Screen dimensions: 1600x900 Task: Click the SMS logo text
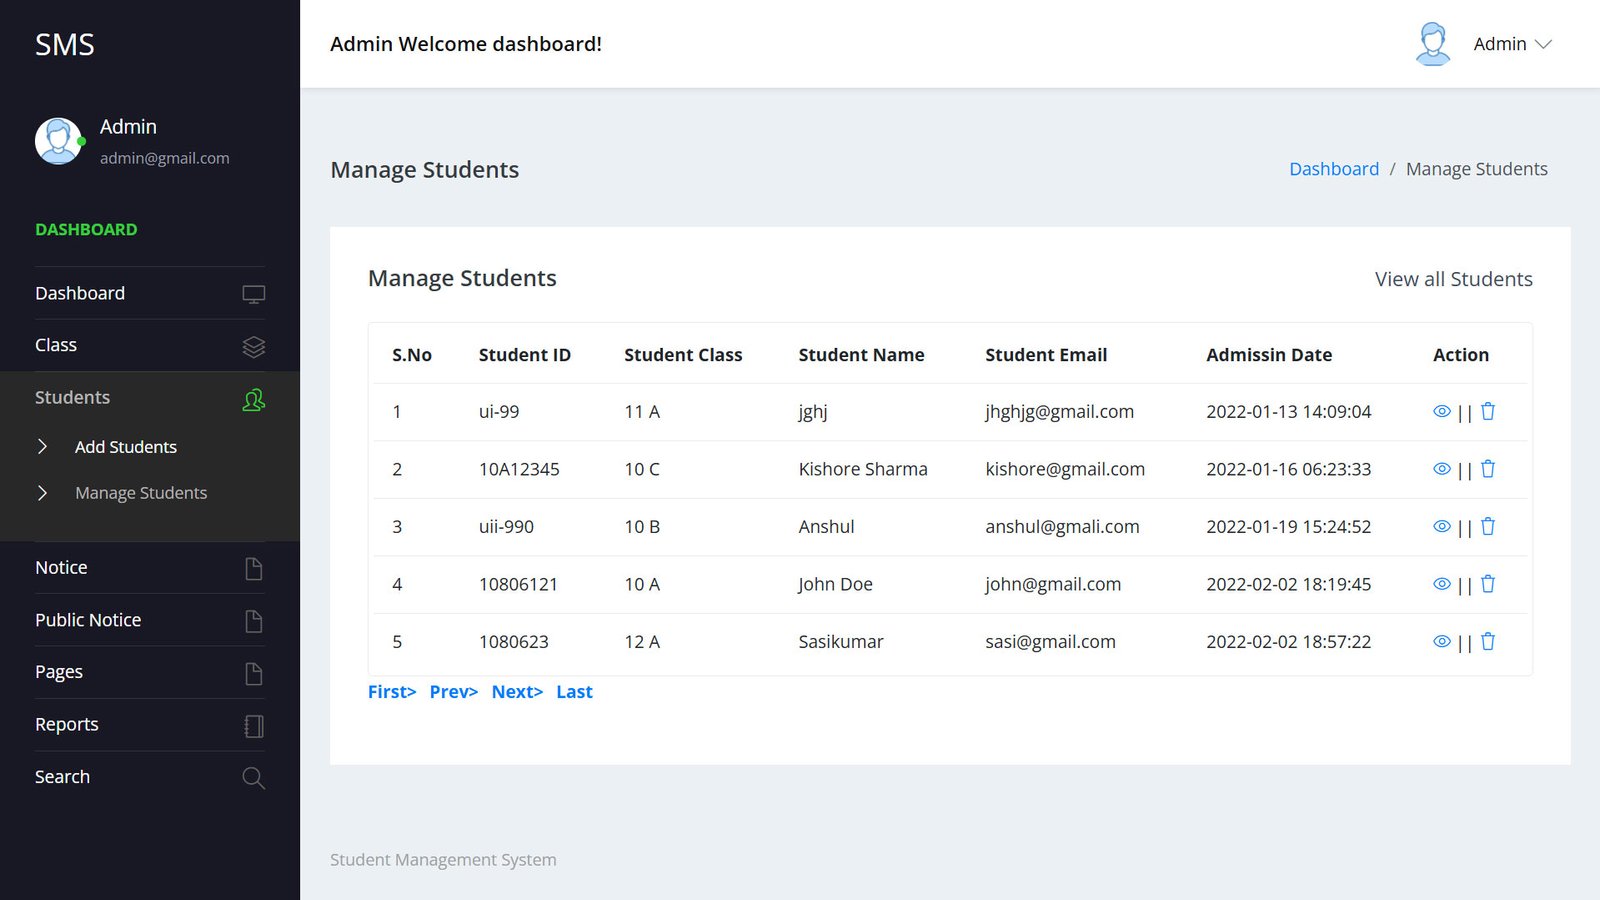coord(65,45)
